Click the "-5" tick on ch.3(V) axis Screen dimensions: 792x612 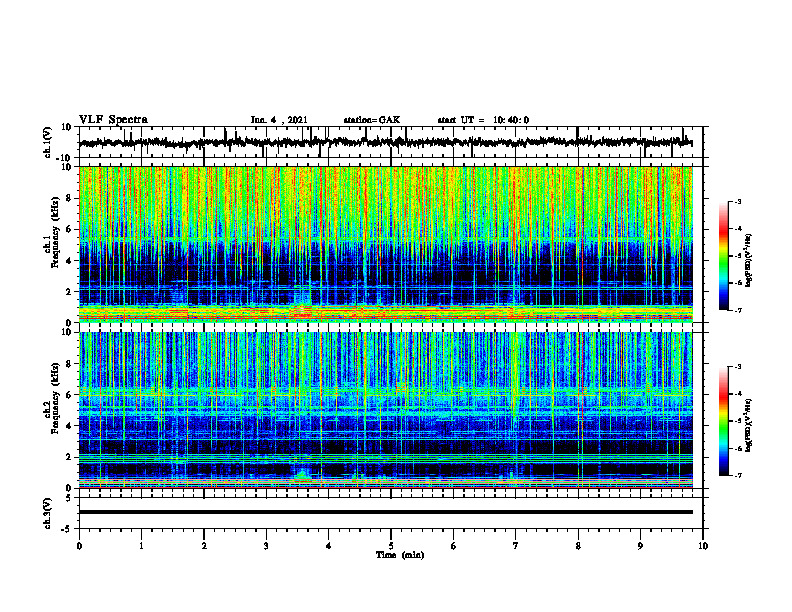(68, 529)
